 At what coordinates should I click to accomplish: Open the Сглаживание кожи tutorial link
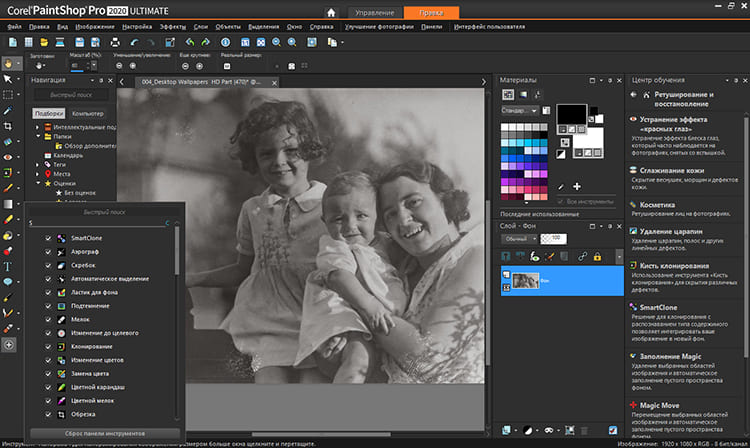tap(672, 171)
